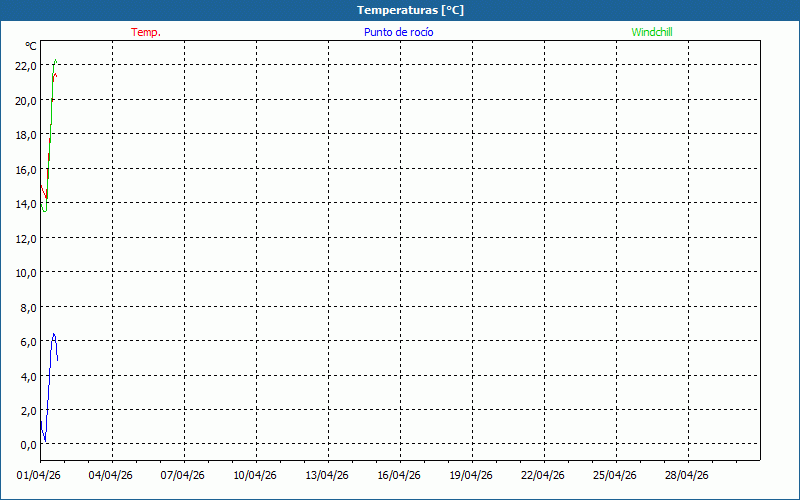Click the 19/04/26 date label
Screen dimensions: 800x500
pos(470,475)
